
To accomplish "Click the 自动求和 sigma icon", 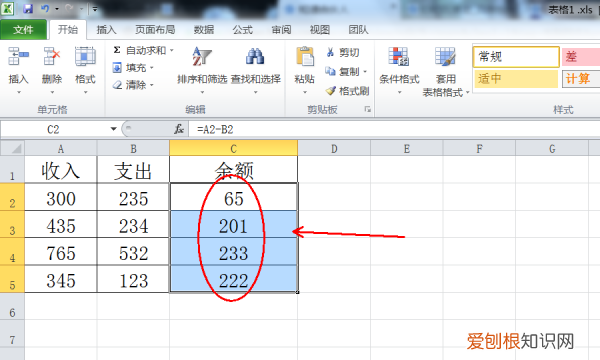I will (117, 50).
